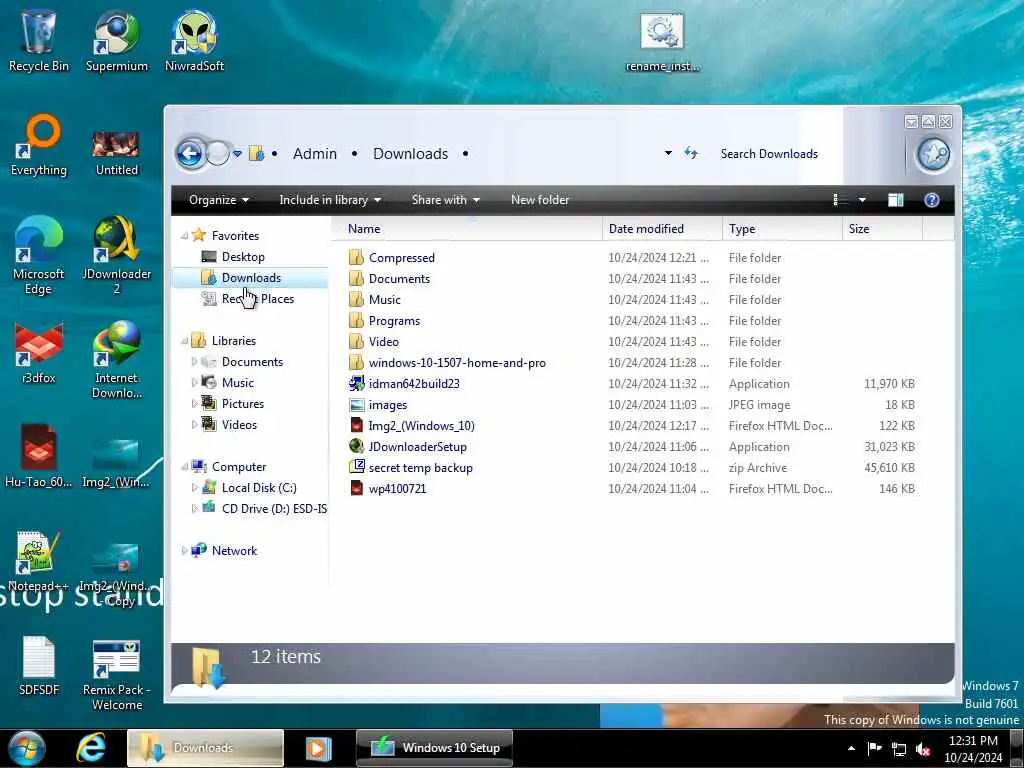The height and width of the screenshot is (768, 1024).
Task: Click muted volume tray icon
Action: [923, 749]
